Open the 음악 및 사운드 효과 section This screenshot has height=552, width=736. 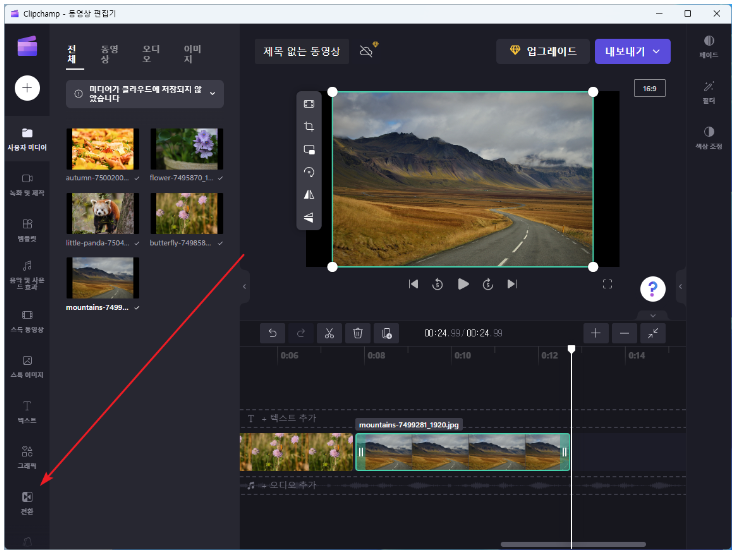point(27,276)
